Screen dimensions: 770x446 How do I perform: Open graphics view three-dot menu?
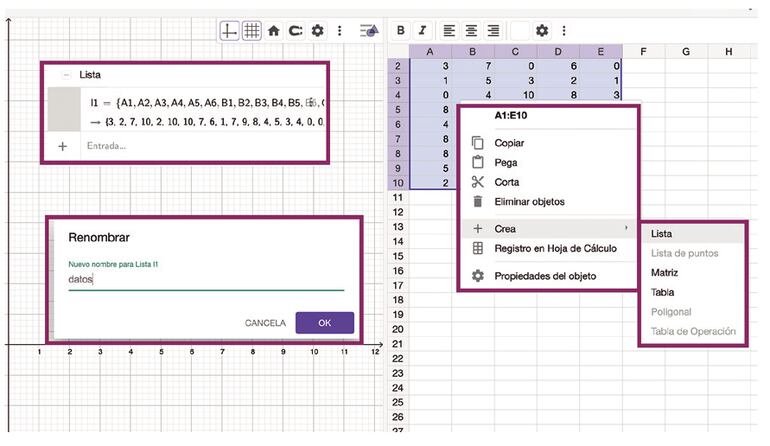click(339, 31)
